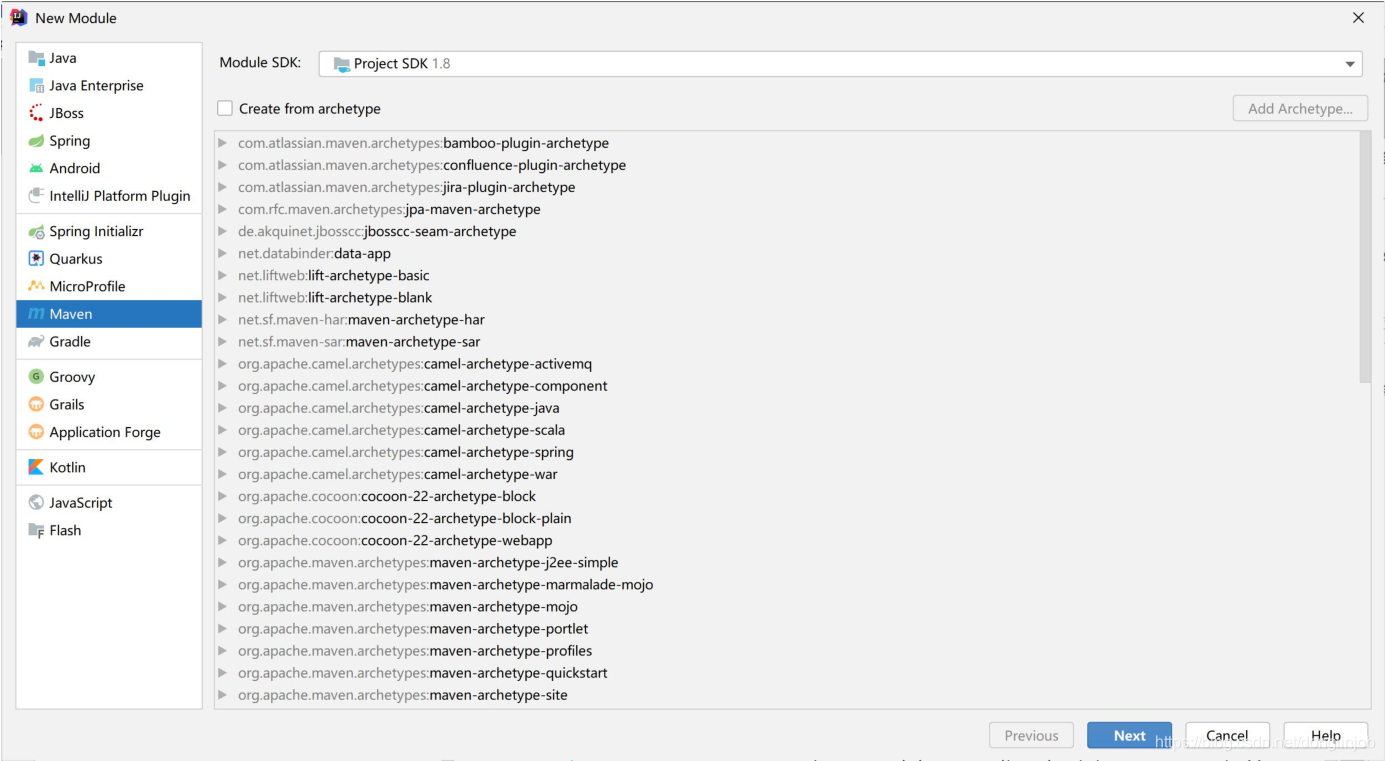This screenshot has width=1385, height=761.
Task: Select Kotlin module type
Action: tap(109, 467)
